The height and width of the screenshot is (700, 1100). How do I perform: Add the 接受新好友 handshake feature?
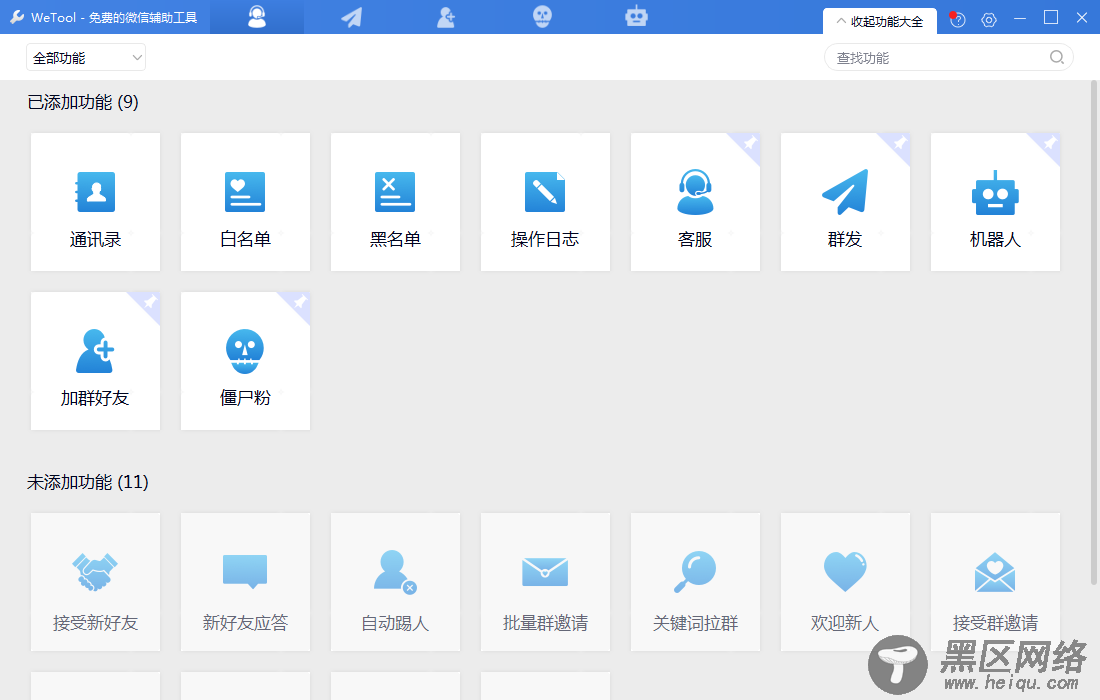point(95,582)
